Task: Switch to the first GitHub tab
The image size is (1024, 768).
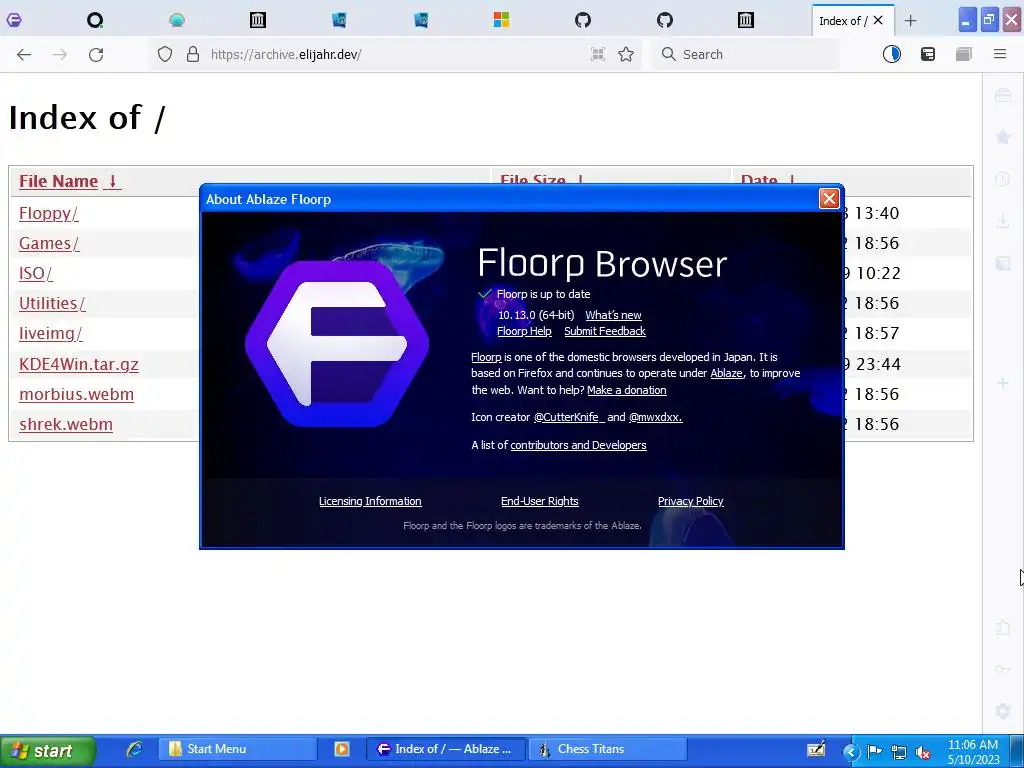Action: [x=583, y=20]
